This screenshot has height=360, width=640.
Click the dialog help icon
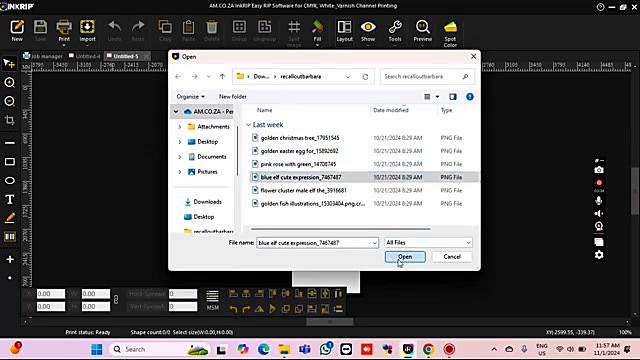470,97
